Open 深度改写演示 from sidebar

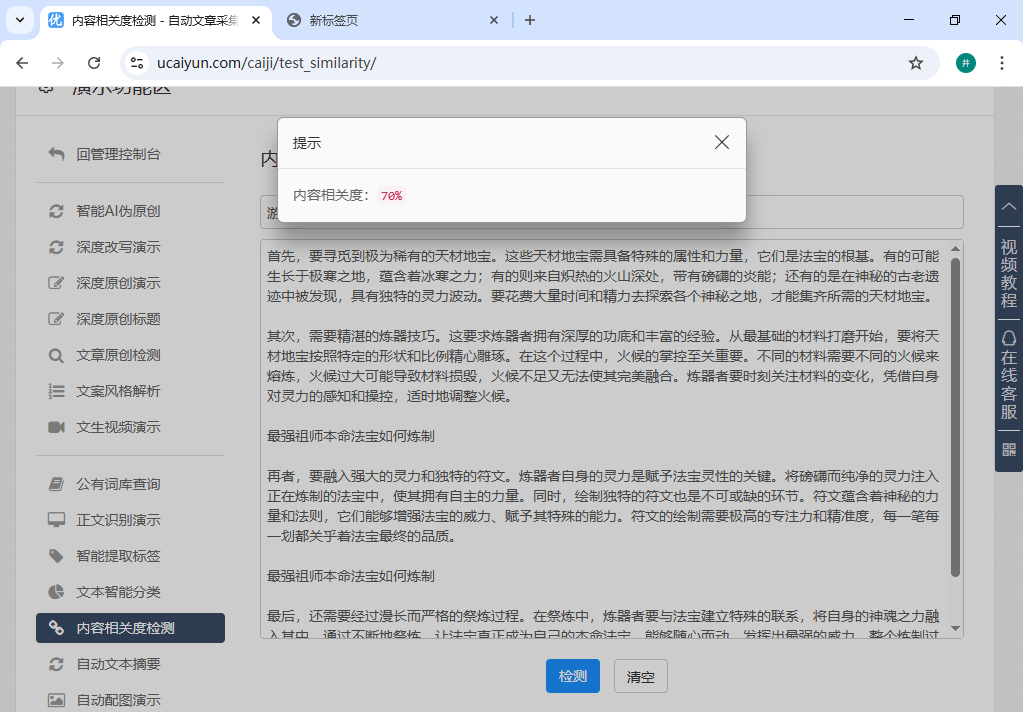118,247
